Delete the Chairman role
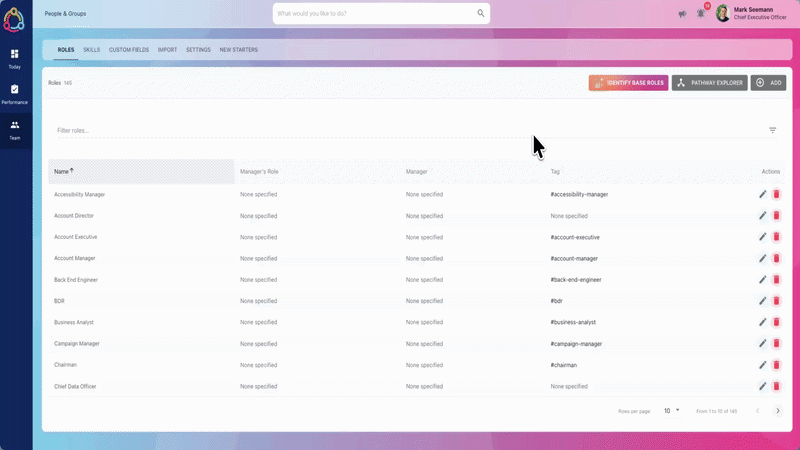Image resolution: width=800 pixels, height=450 pixels. pos(776,365)
